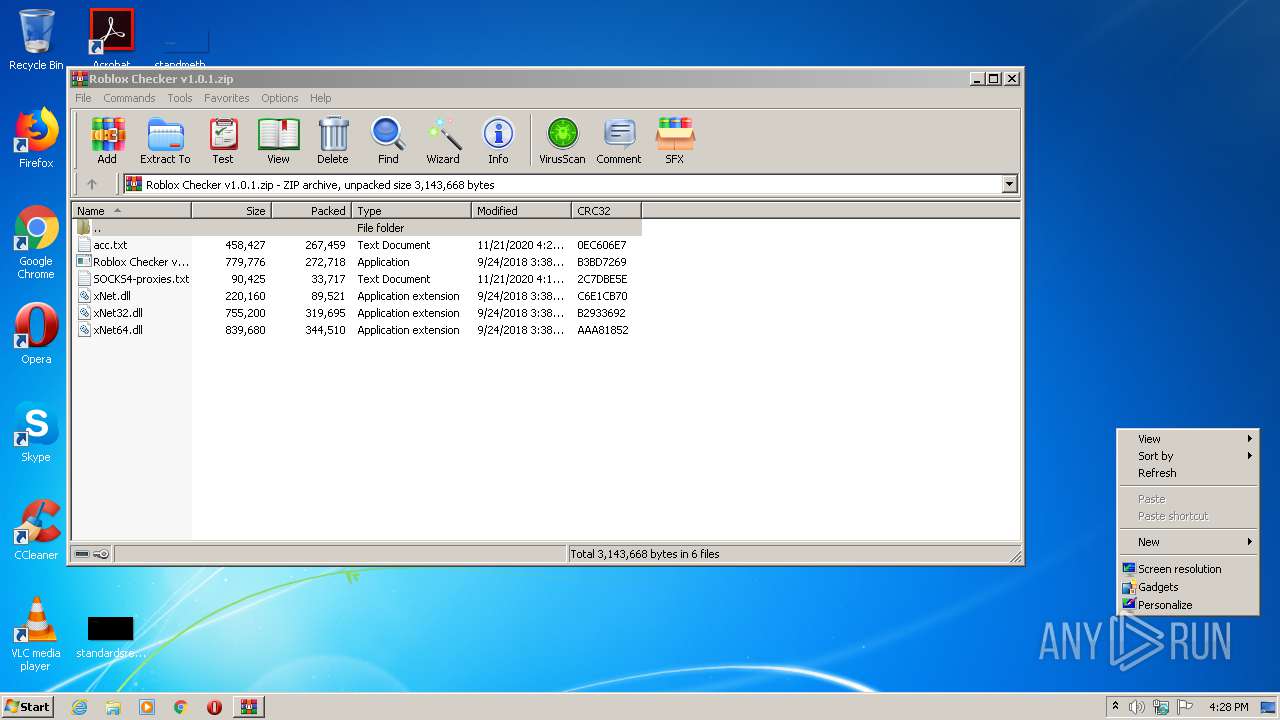Select Roblox Checker application file
This screenshot has width=1280, height=720.
357,262
